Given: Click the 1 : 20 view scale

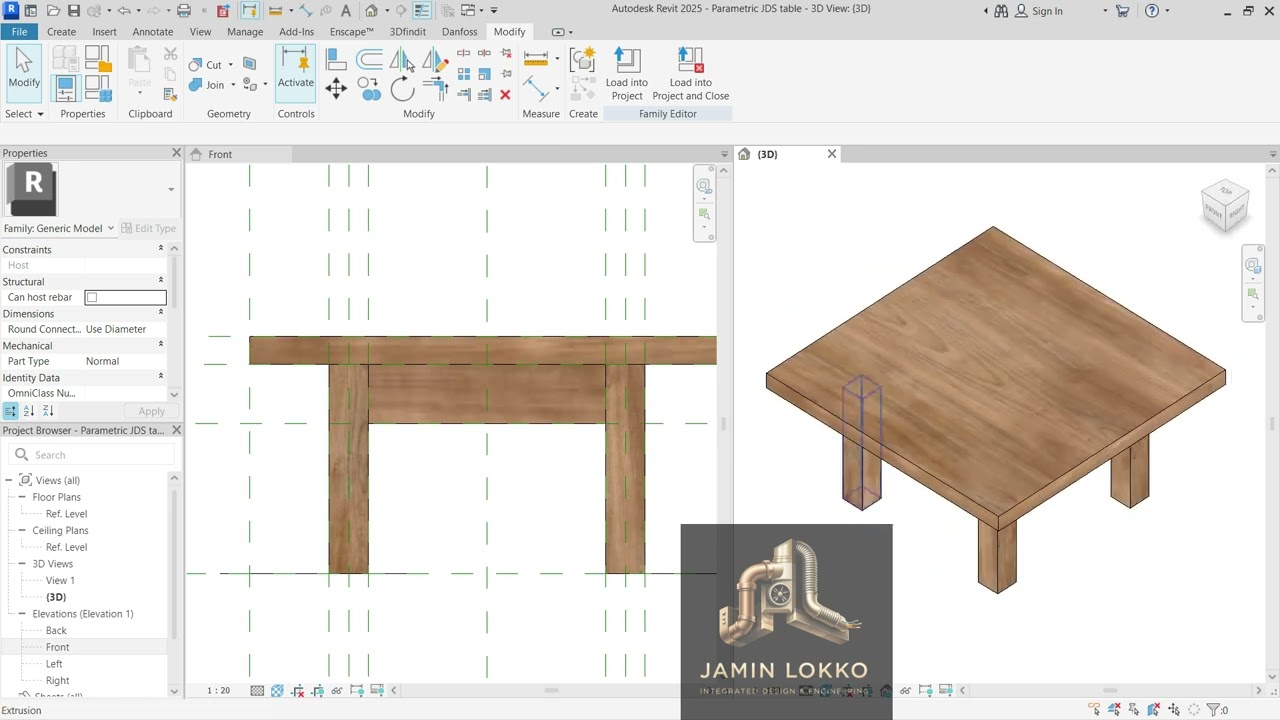Looking at the screenshot, I should click(218, 690).
